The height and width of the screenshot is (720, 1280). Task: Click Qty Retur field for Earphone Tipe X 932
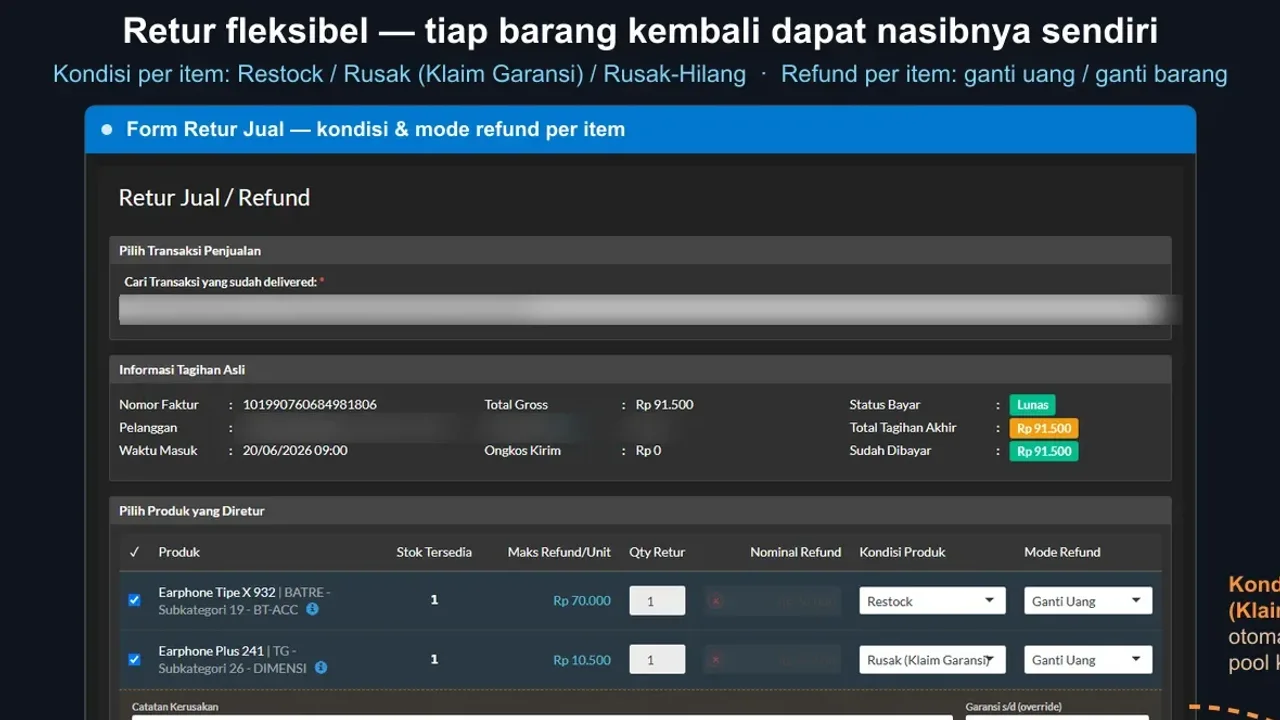click(657, 601)
